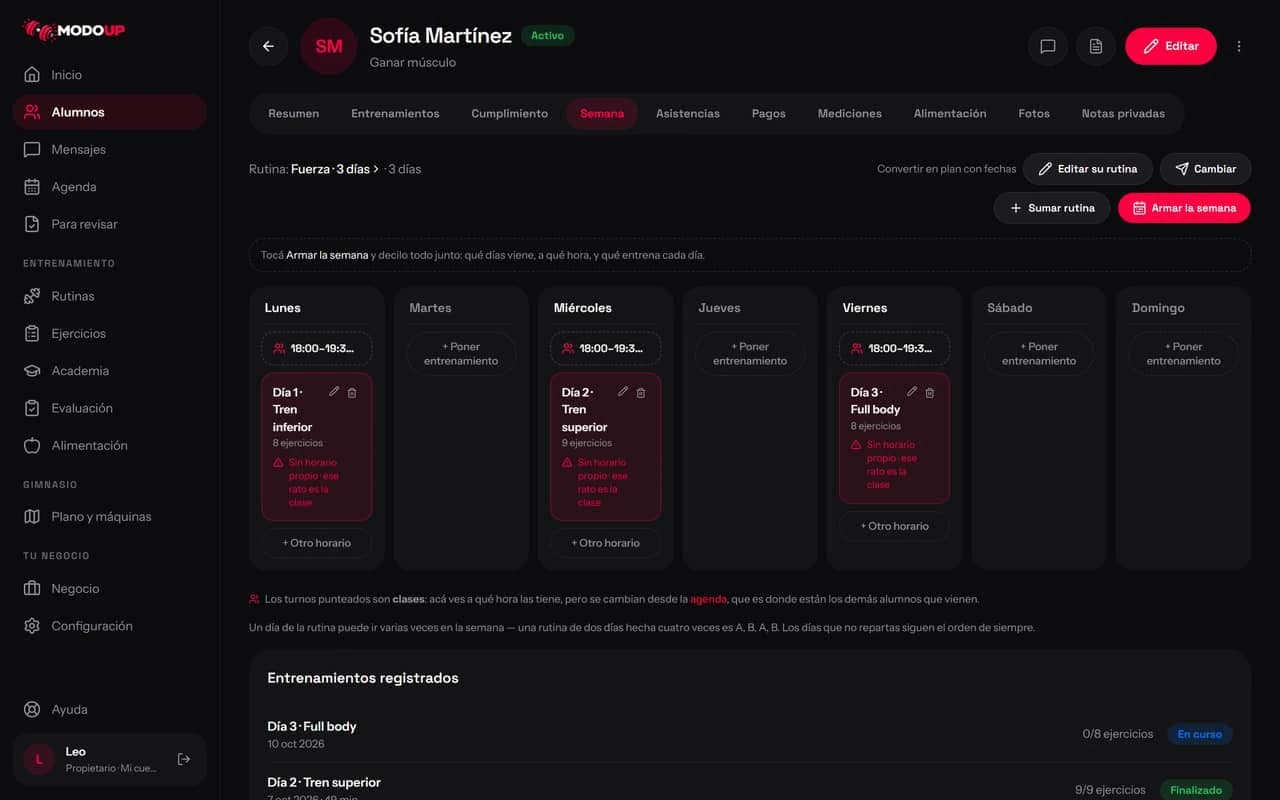1280x800 pixels.
Task: Delete the Día 1 Tren inferior card
Action: [x=352, y=393]
